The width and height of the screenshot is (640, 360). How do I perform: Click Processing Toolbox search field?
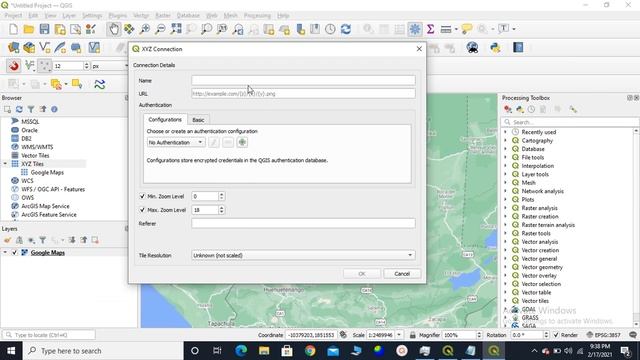pos(569,122)
